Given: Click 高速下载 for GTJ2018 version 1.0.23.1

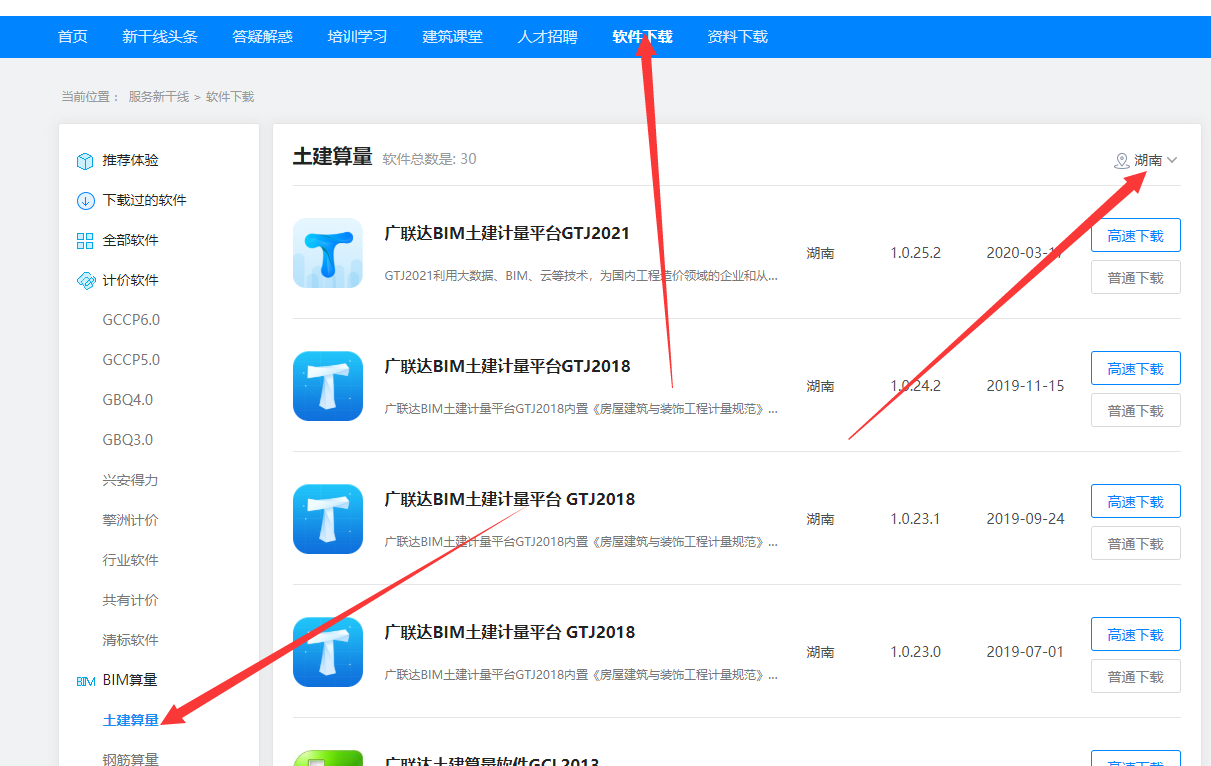Looking at the screenshot, I should 1136,501.
